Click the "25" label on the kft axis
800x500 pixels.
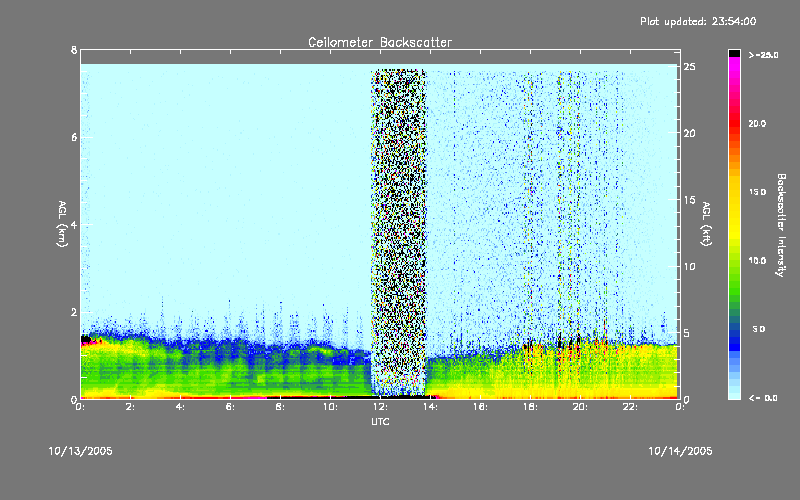click(x=689, y=67)
